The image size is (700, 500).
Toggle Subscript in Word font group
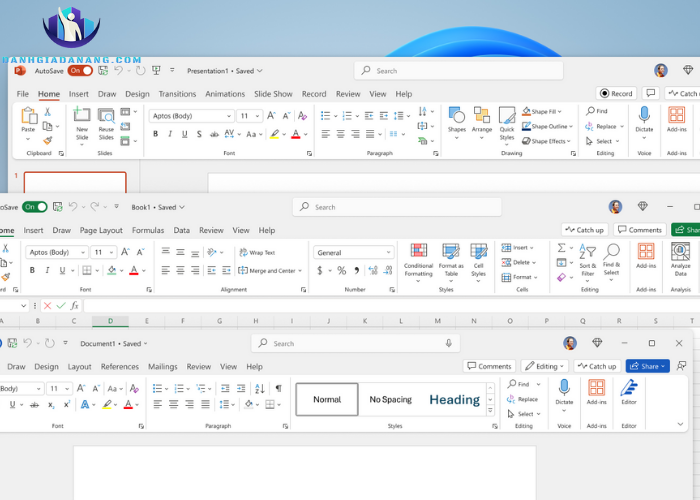click(51, 404)
